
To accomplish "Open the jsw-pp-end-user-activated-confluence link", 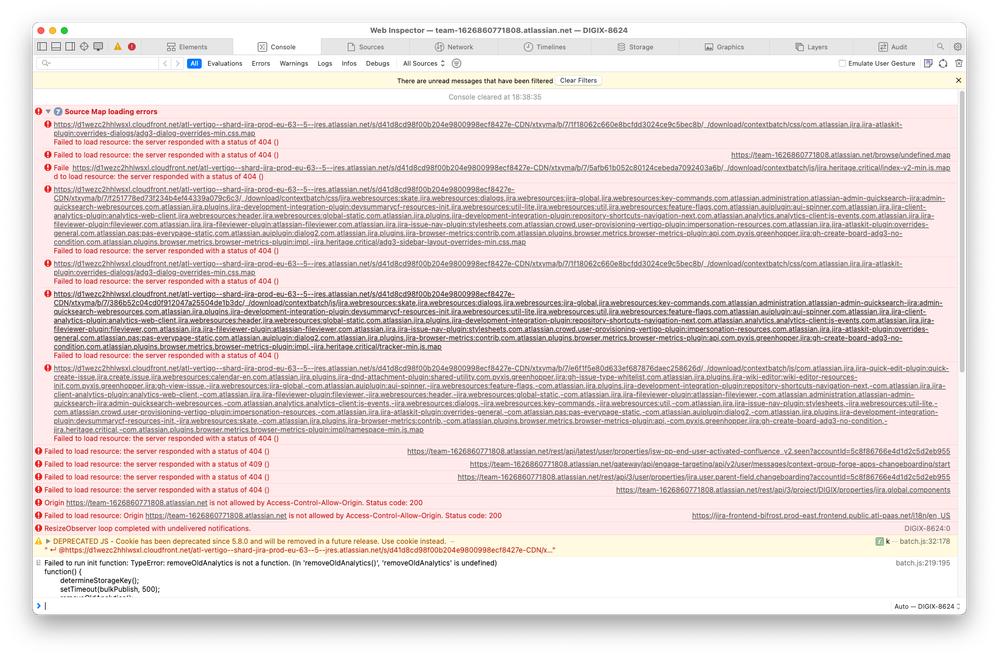I will coord(679,452).
